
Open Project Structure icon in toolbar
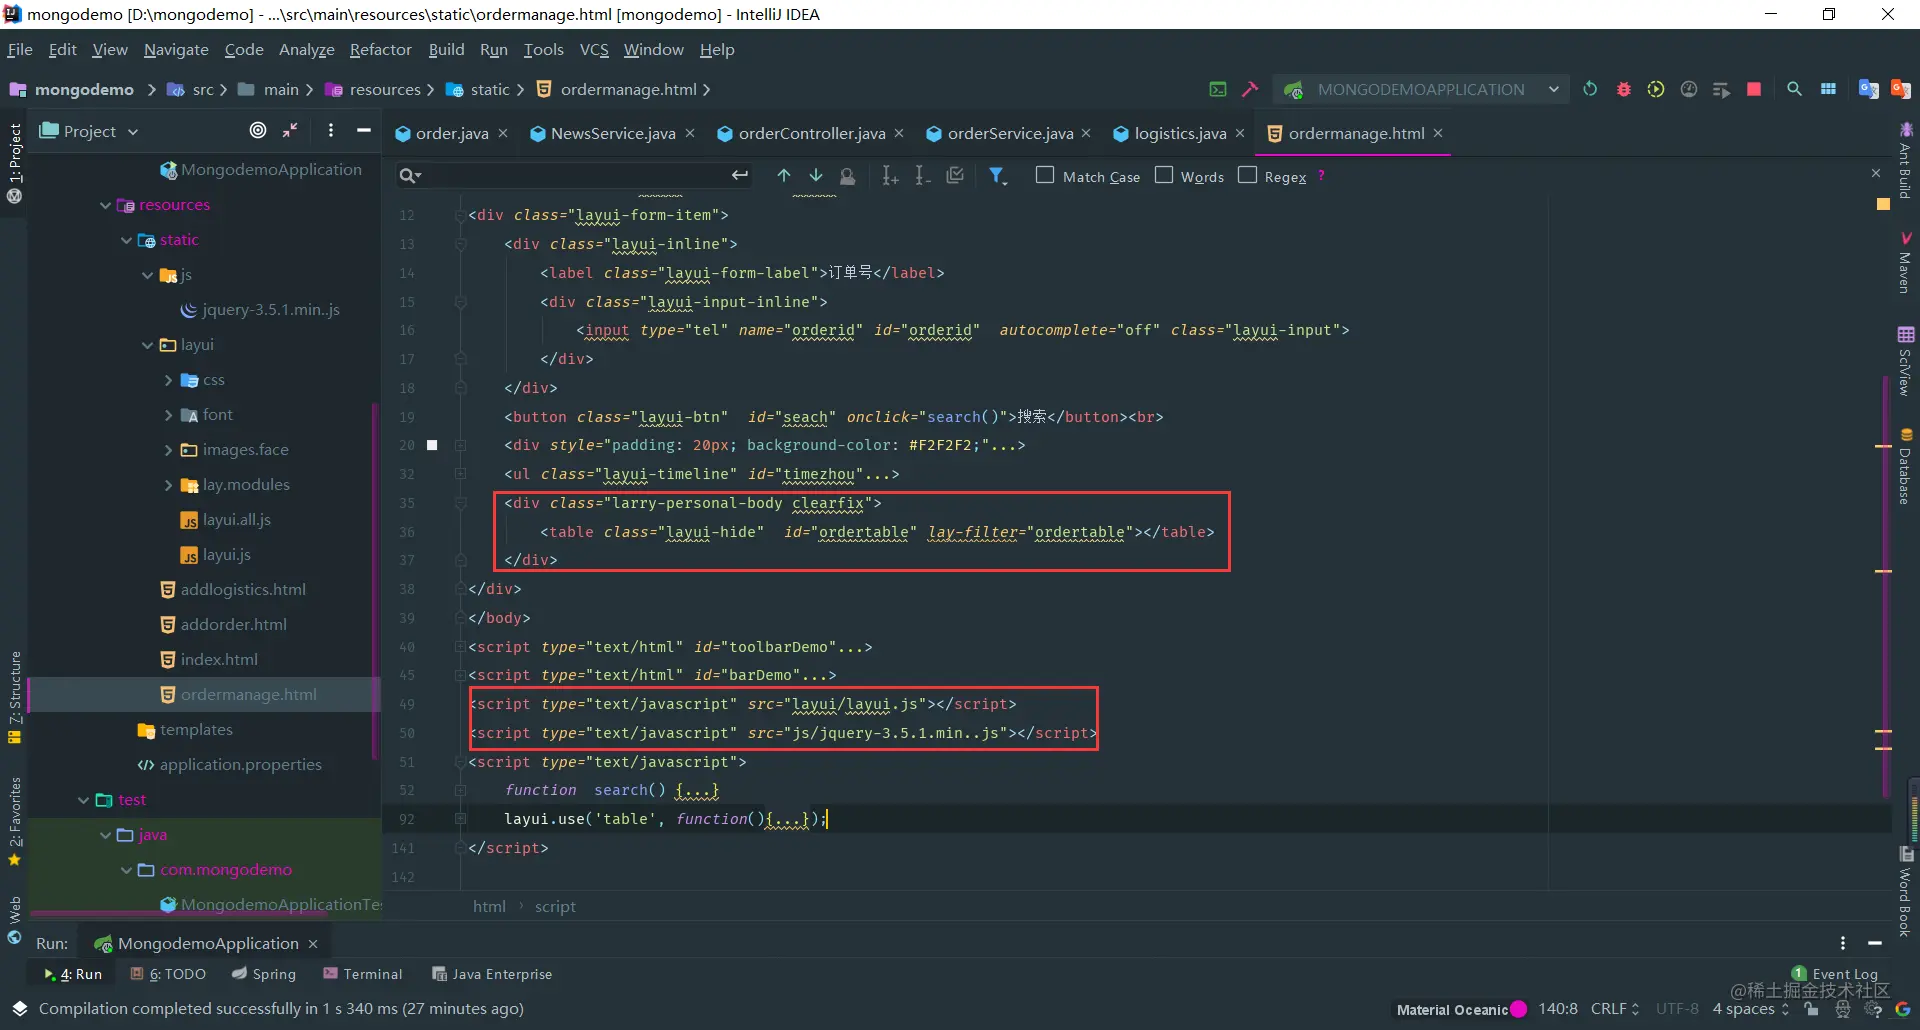[1828, 89]
